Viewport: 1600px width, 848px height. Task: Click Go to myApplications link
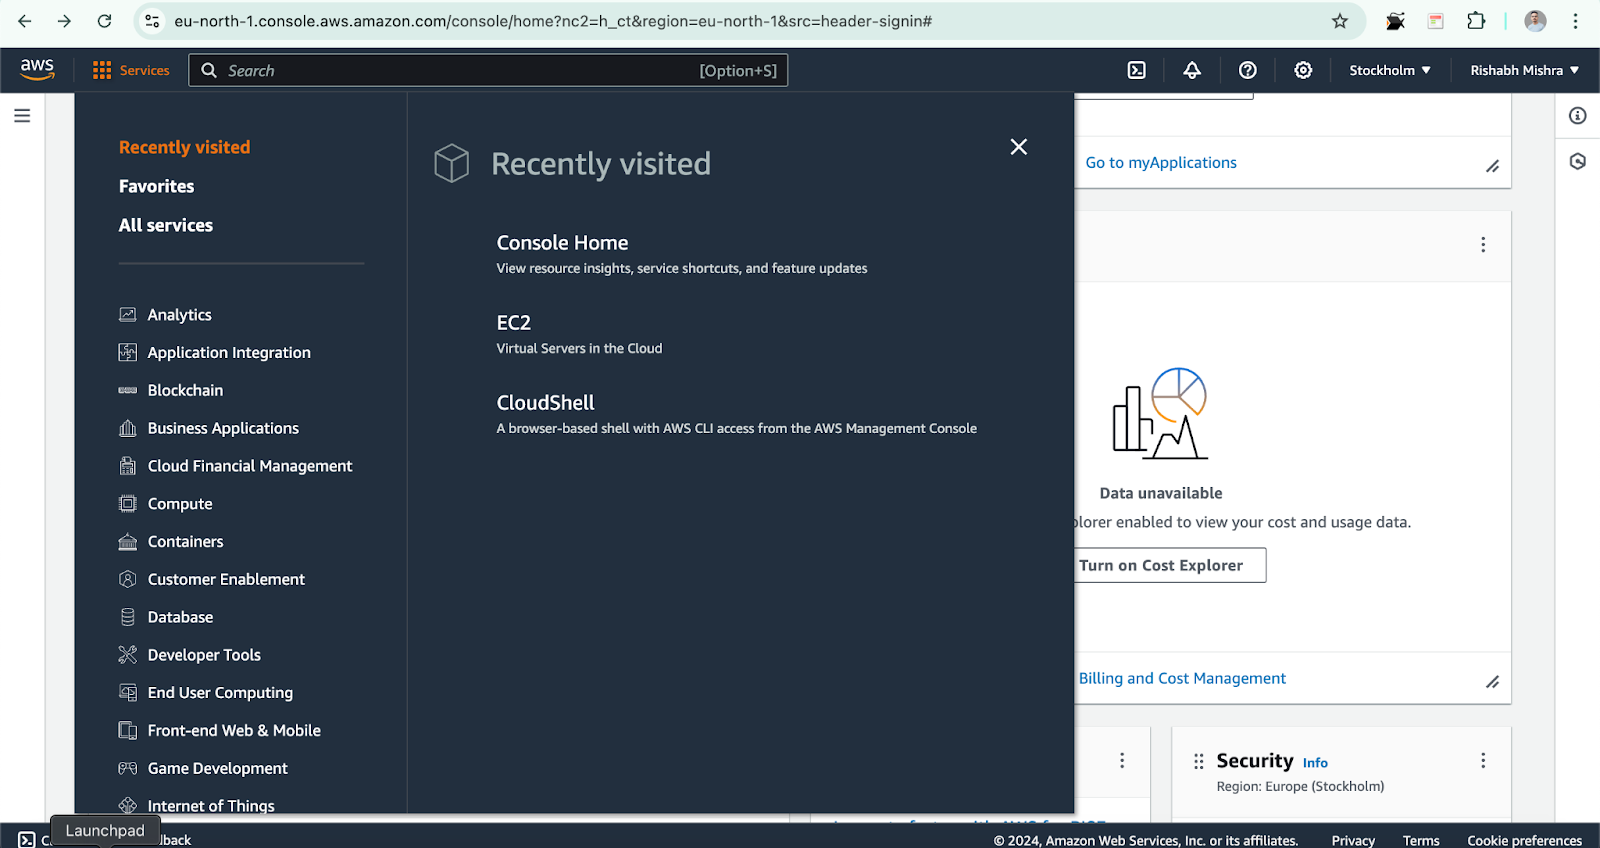[1161, 163]
